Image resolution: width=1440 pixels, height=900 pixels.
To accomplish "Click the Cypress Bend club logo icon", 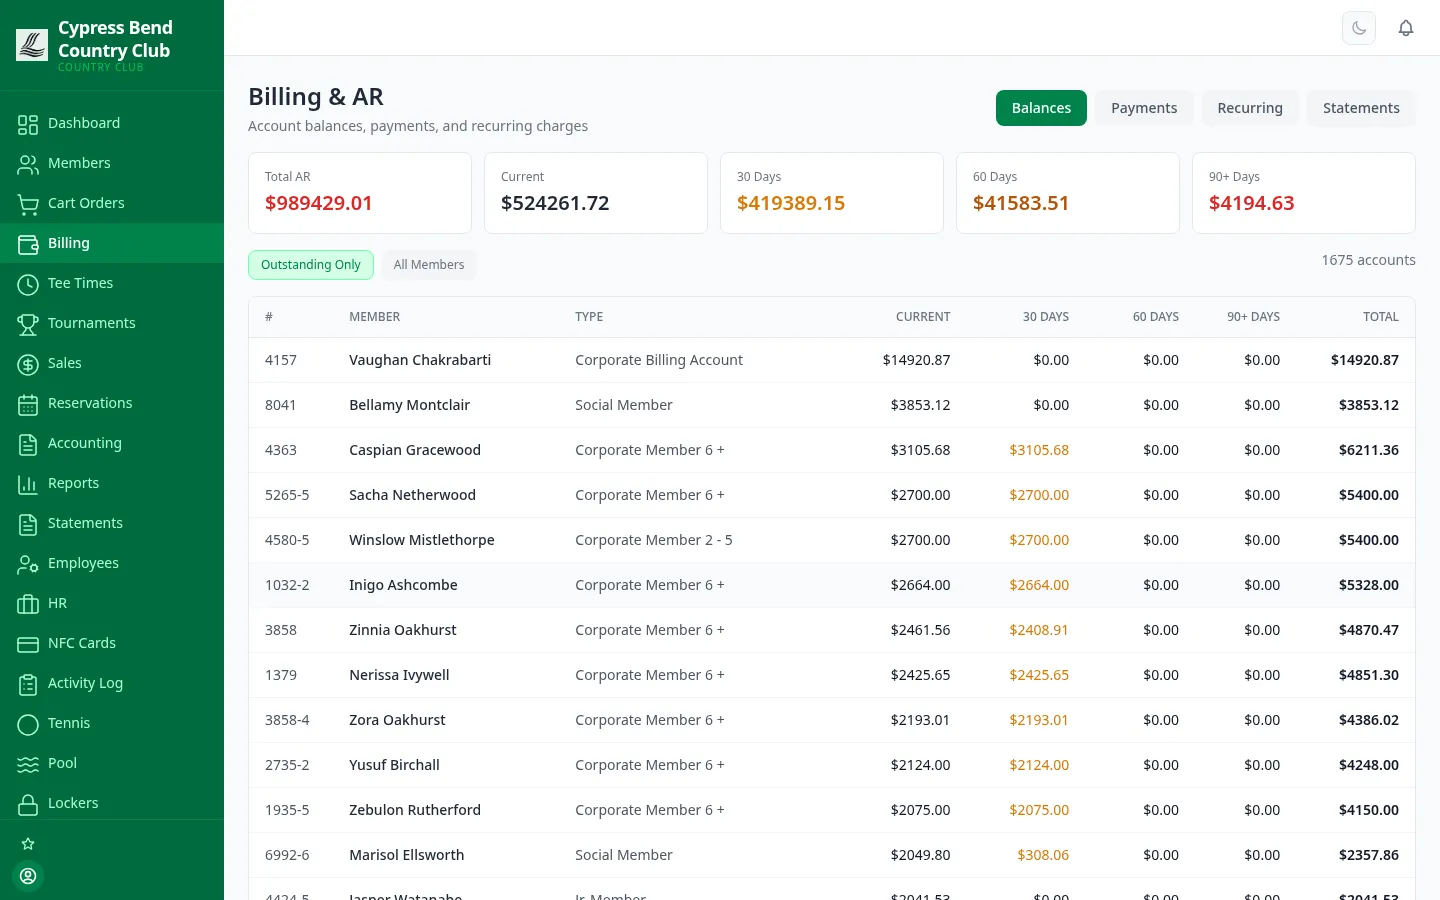I will (x=32, y=45).
